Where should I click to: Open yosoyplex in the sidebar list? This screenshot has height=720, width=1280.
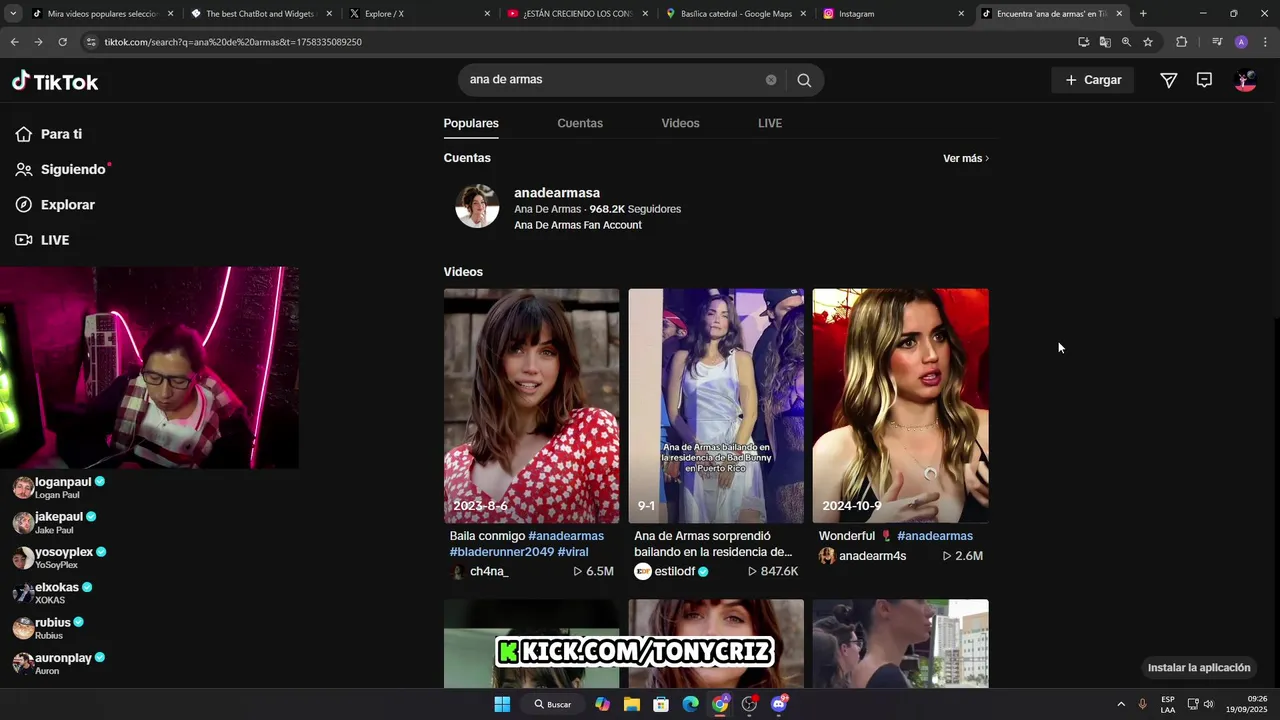(x=60, y=558)
